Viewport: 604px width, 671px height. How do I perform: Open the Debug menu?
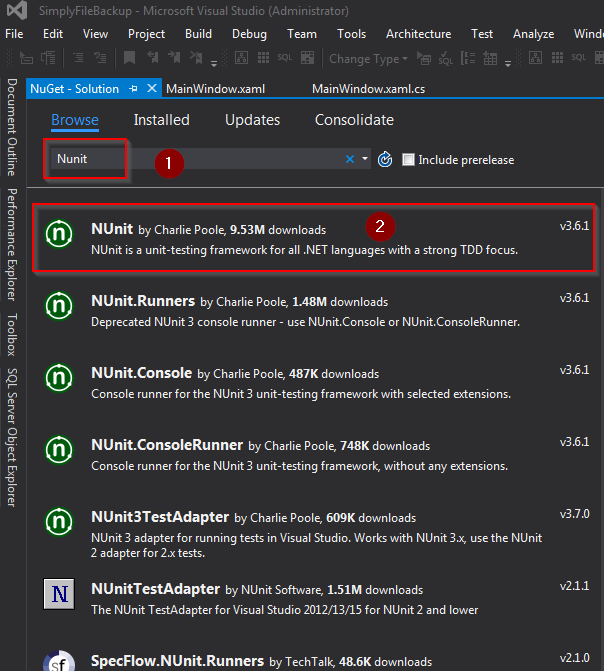(x=249, y=34)
